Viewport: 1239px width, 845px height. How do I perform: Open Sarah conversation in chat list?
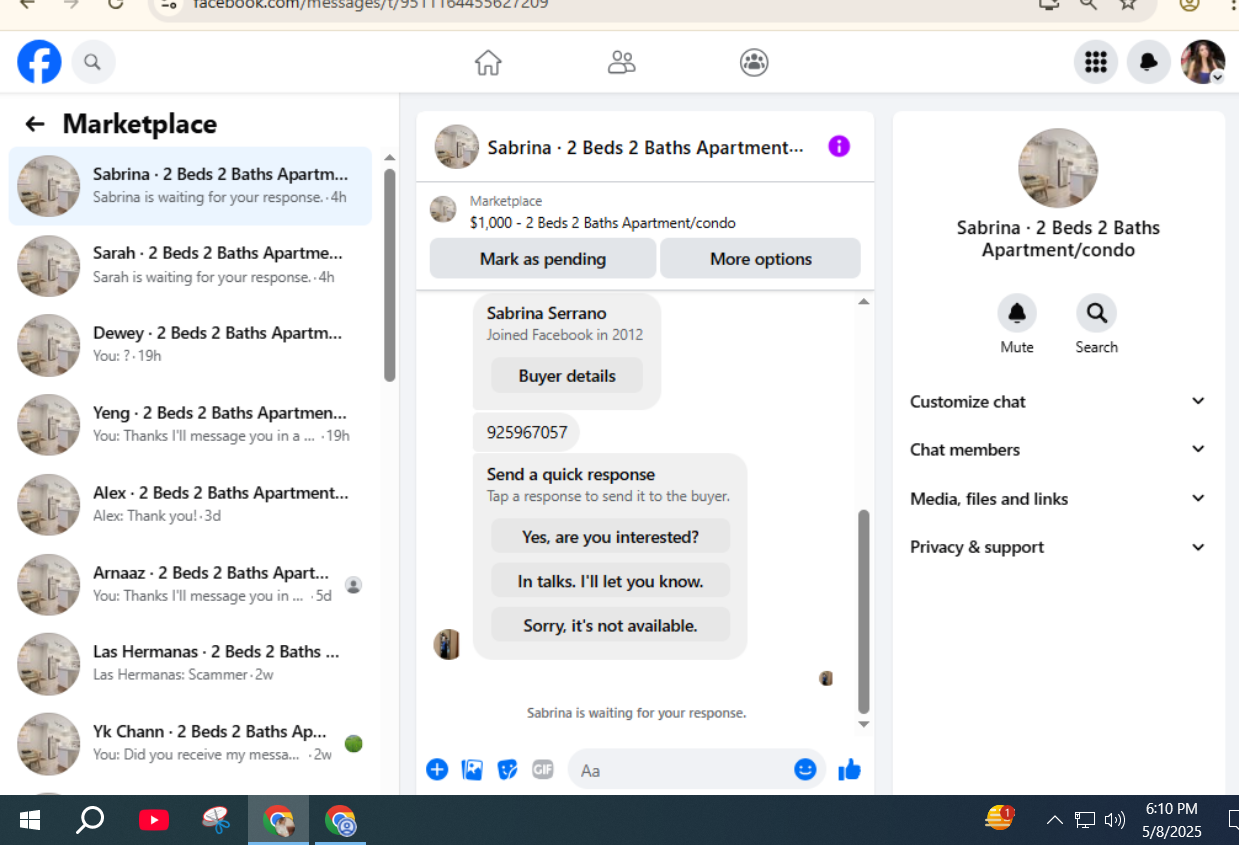tap(190, 266)
